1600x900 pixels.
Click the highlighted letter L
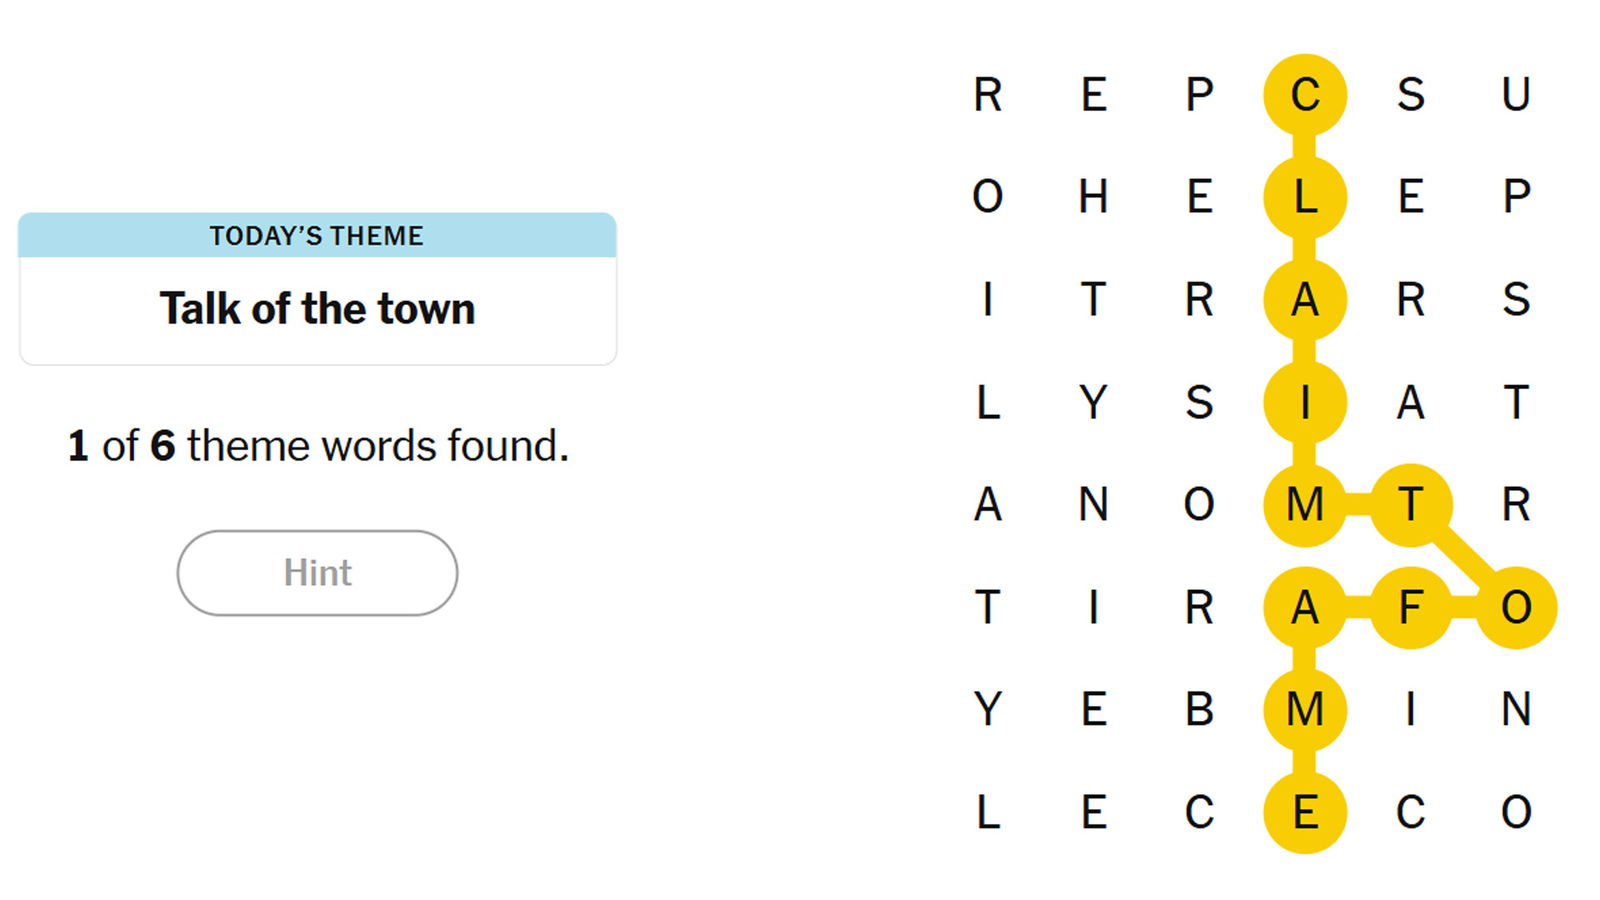click(1304, 197)
